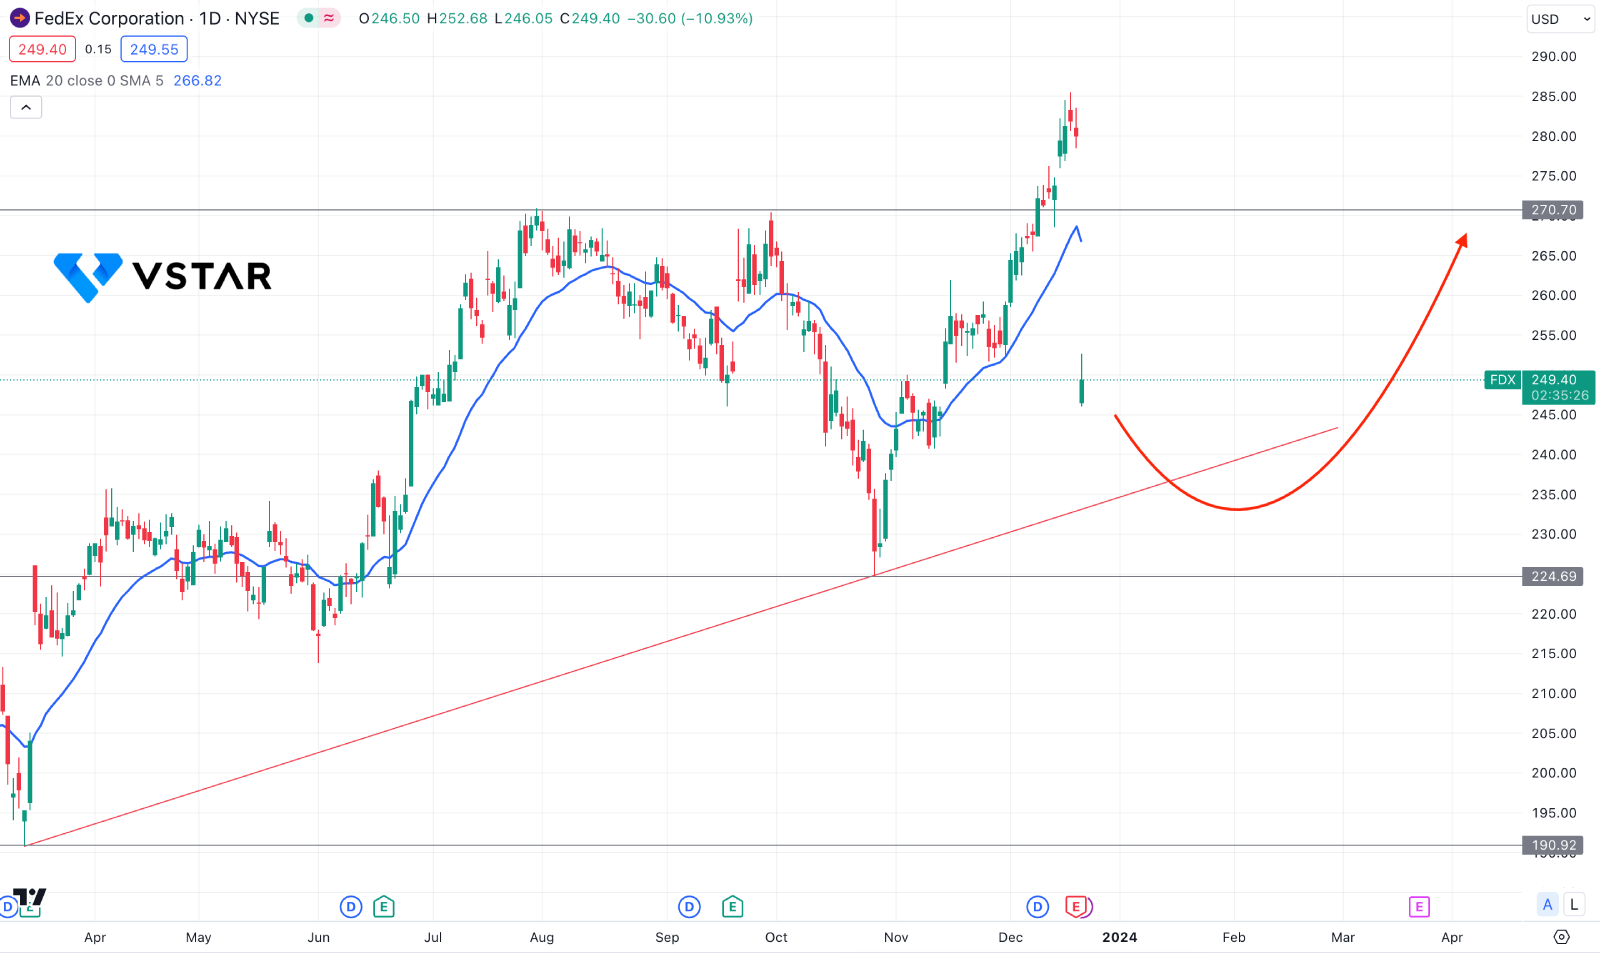This screenshot has height=953, width=1600.
Task: Open chart settings gear icon
Action: [x=1562, y=937]
